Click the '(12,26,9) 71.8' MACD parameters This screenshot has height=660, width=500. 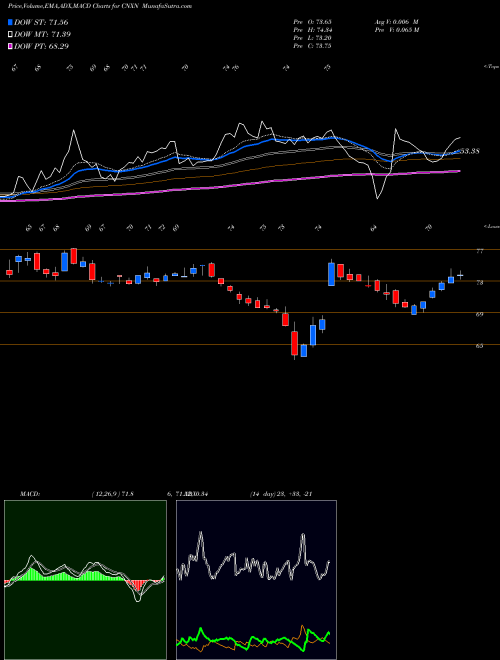(x=112, y=494)
